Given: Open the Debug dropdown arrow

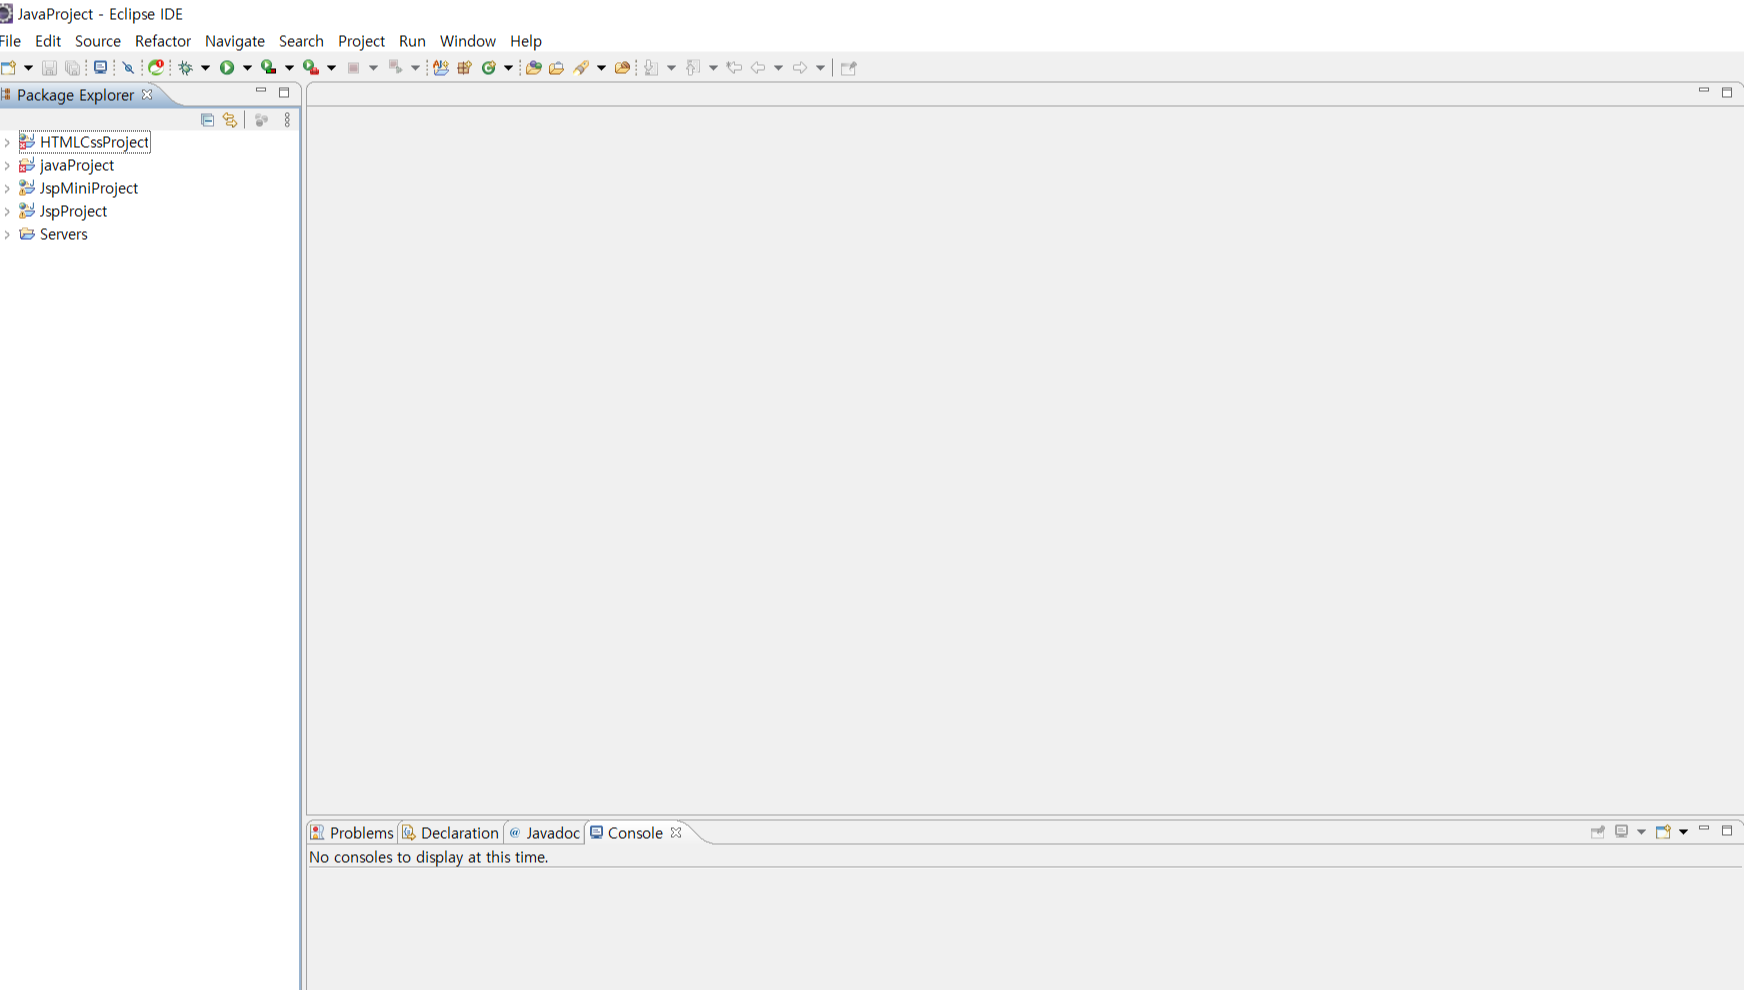Looking at the screenshot, I should [205, 68].
